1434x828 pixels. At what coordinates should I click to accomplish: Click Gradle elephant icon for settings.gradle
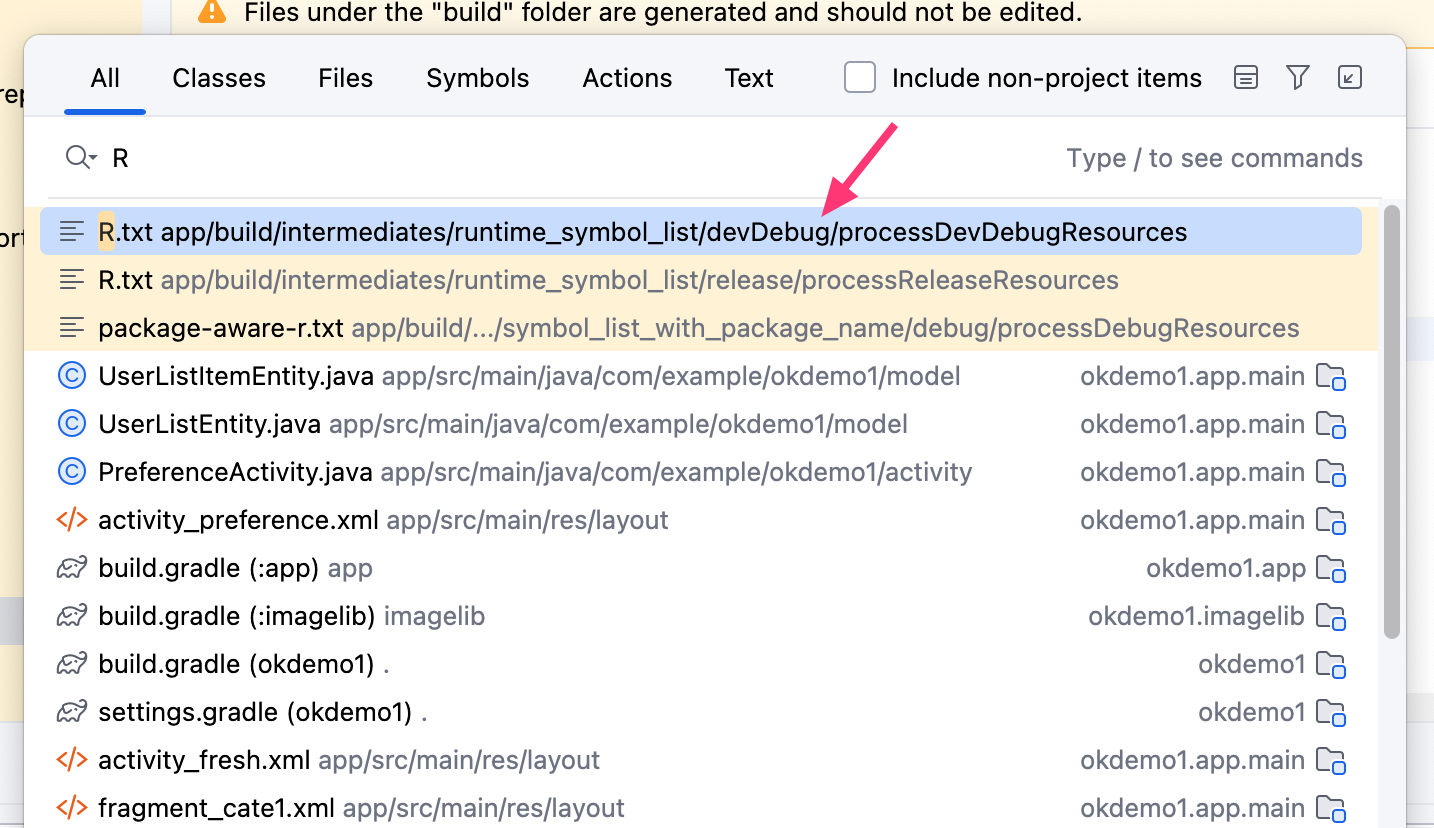(x=72, y=712)
